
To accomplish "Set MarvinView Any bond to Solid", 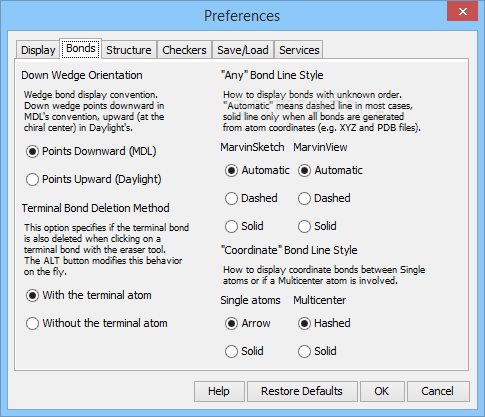I will pos(317,226).
